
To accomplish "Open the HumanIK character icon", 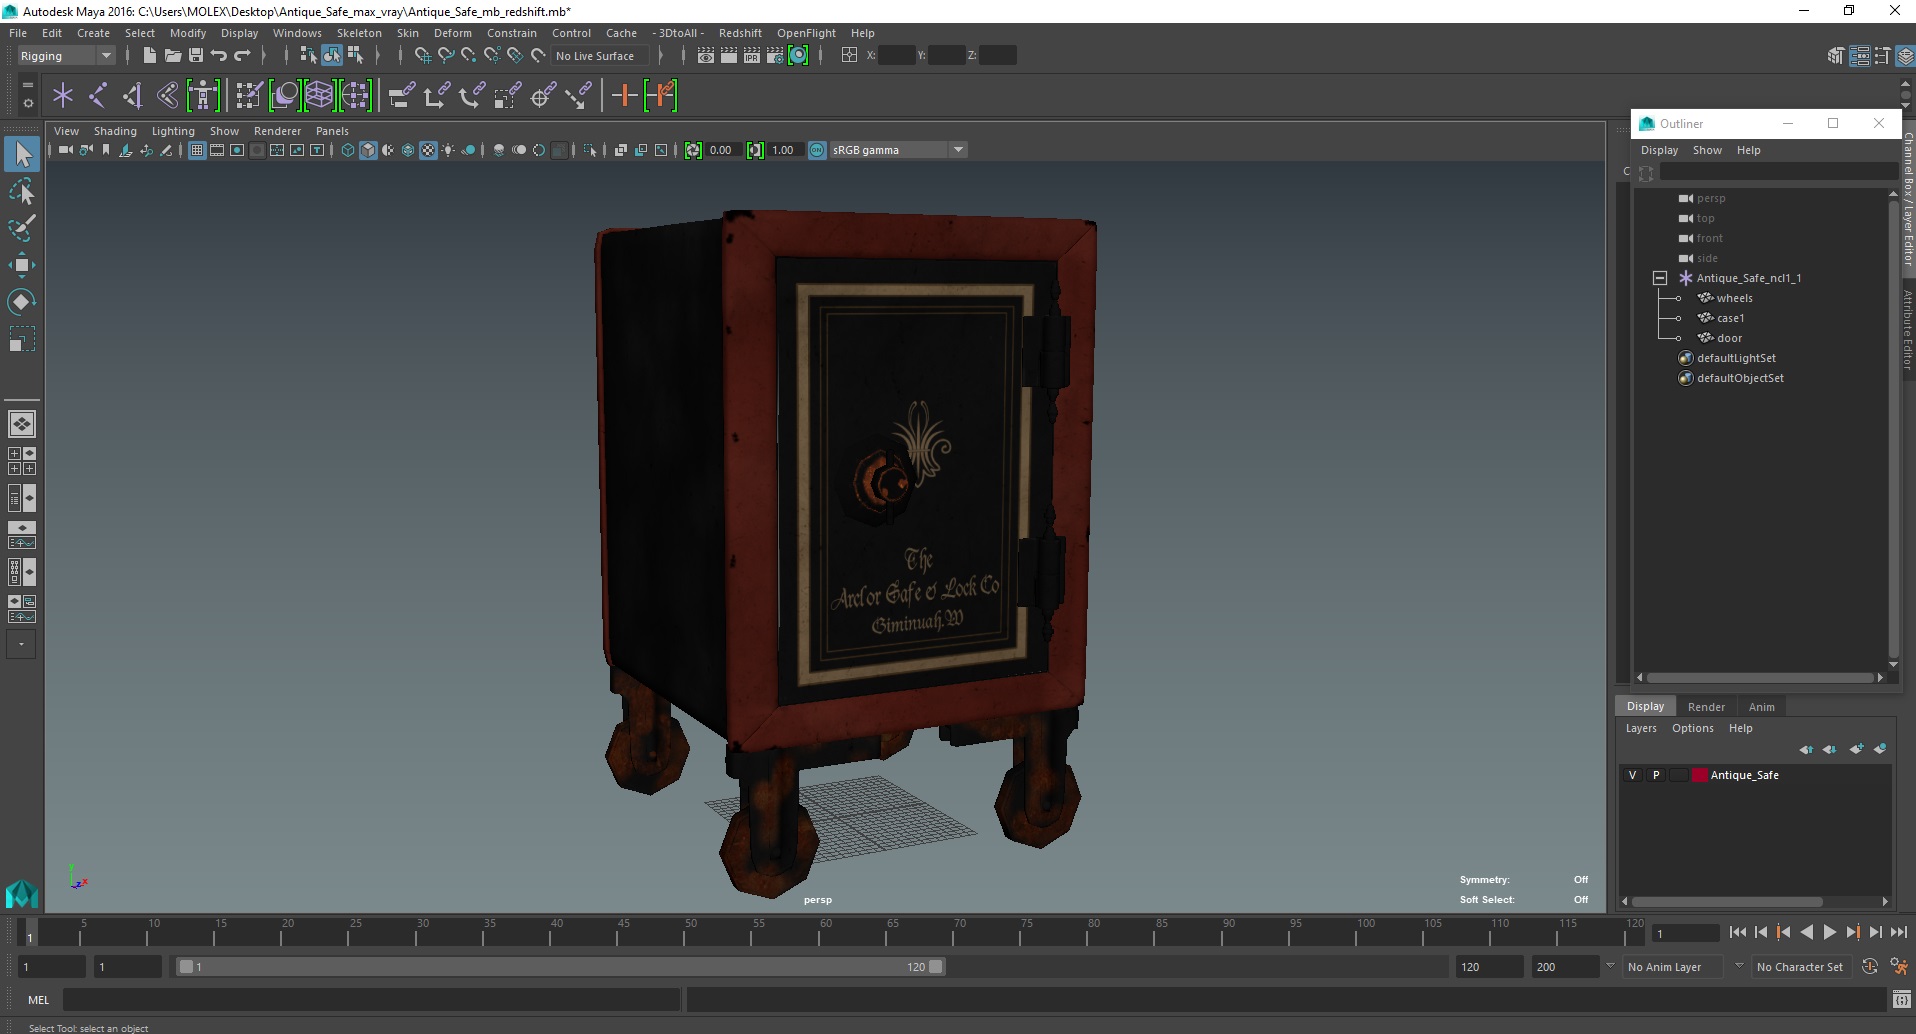I will 203,95.
